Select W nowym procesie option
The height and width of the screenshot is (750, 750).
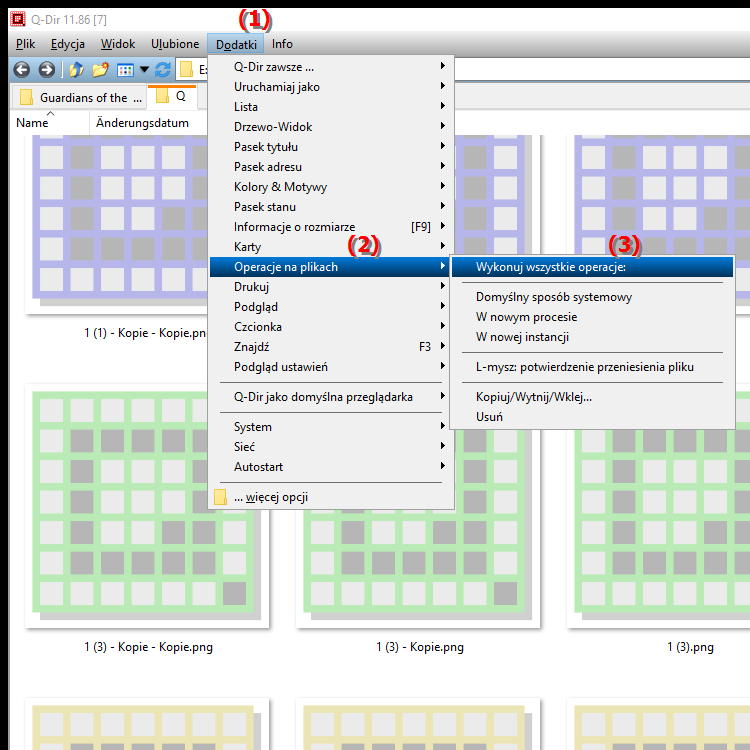[x=526, y=317]
